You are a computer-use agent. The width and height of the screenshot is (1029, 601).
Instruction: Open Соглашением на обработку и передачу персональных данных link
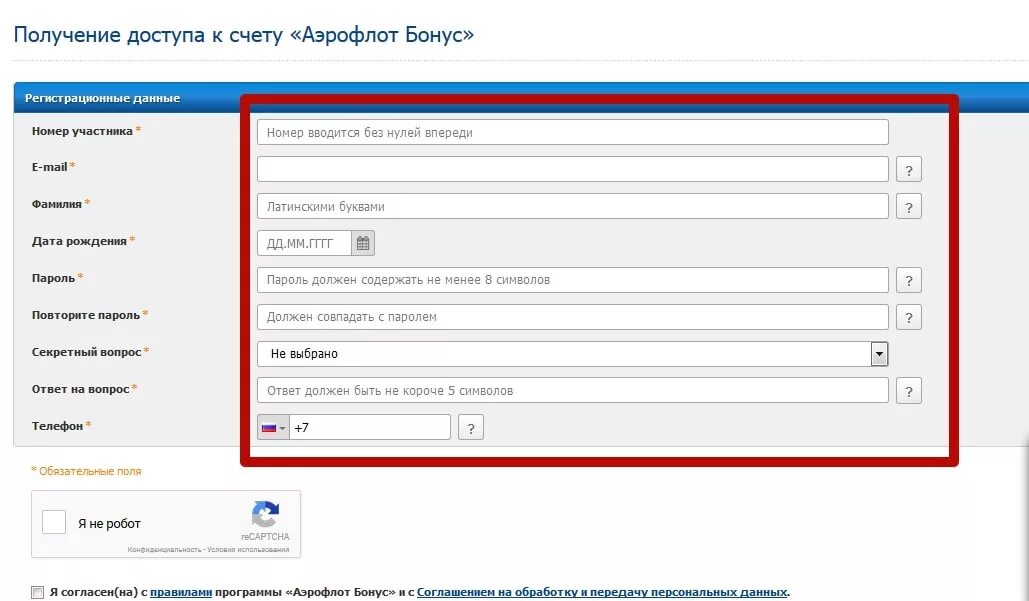tap(602, 592)
